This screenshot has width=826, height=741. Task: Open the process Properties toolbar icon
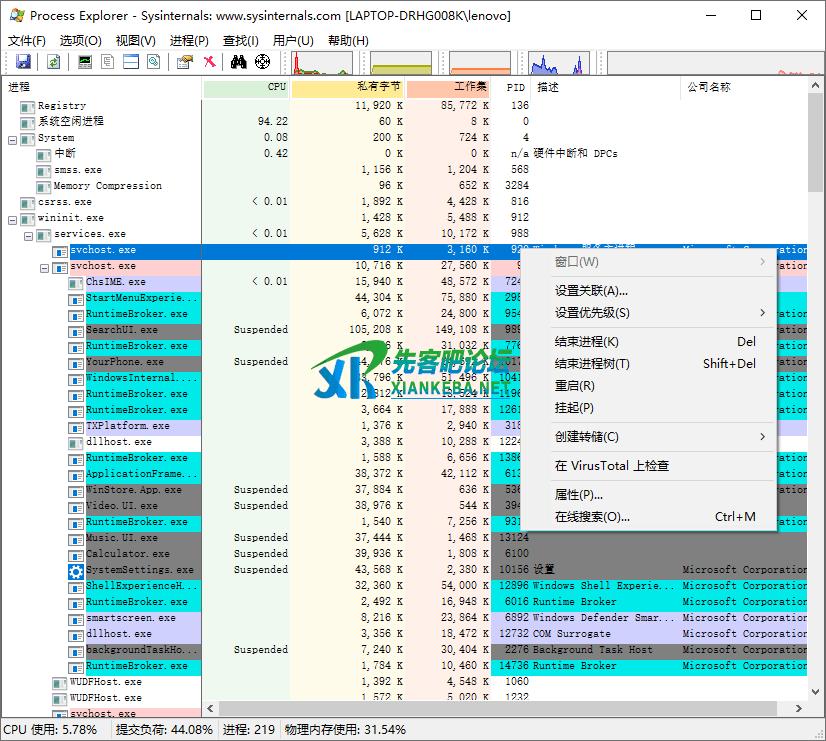tap(184, 62)
